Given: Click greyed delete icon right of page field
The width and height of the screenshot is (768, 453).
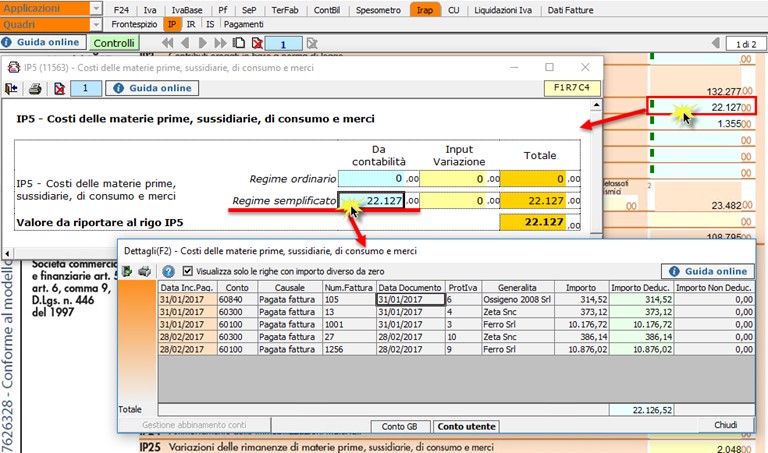Looking at the screenshot, I should click(312, 43).
